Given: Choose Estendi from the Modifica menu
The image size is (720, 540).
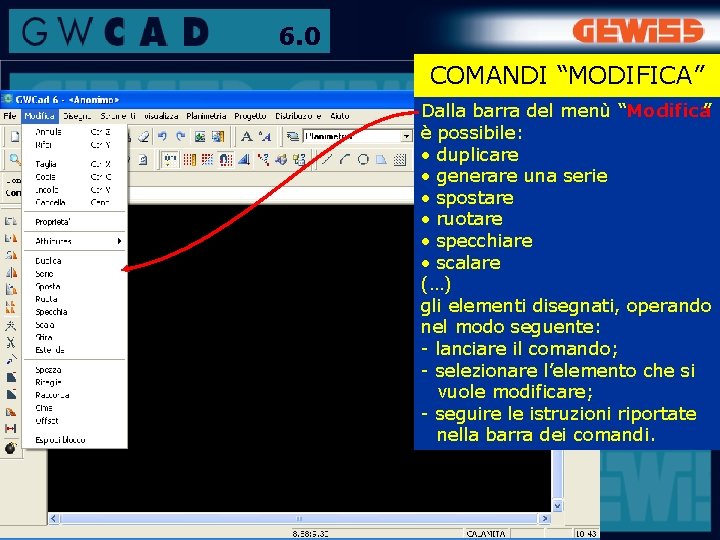Looking at the screenshot, I should [x=74, y=350].
